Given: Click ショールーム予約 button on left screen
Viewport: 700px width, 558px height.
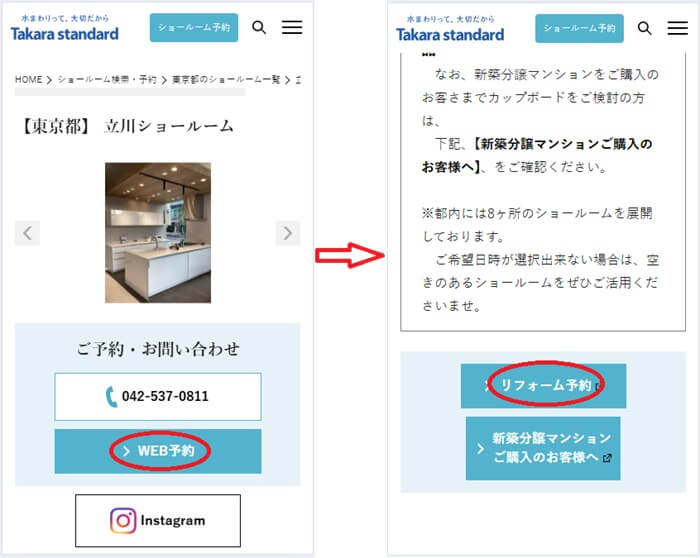Looking at the screenshot, I should 194,28.
